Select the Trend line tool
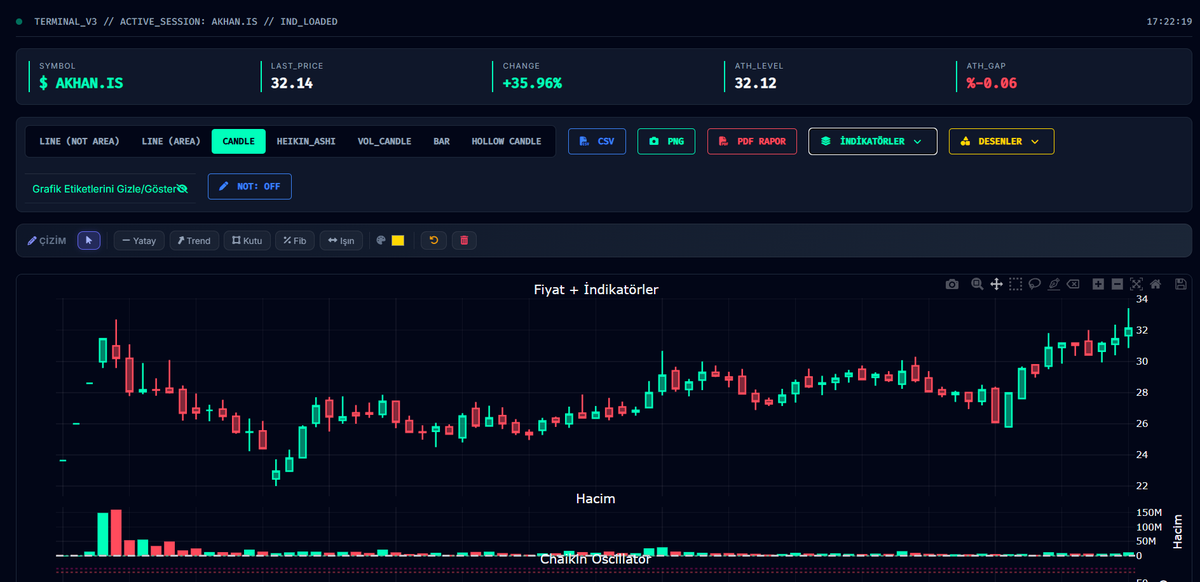 pos(194,240)
